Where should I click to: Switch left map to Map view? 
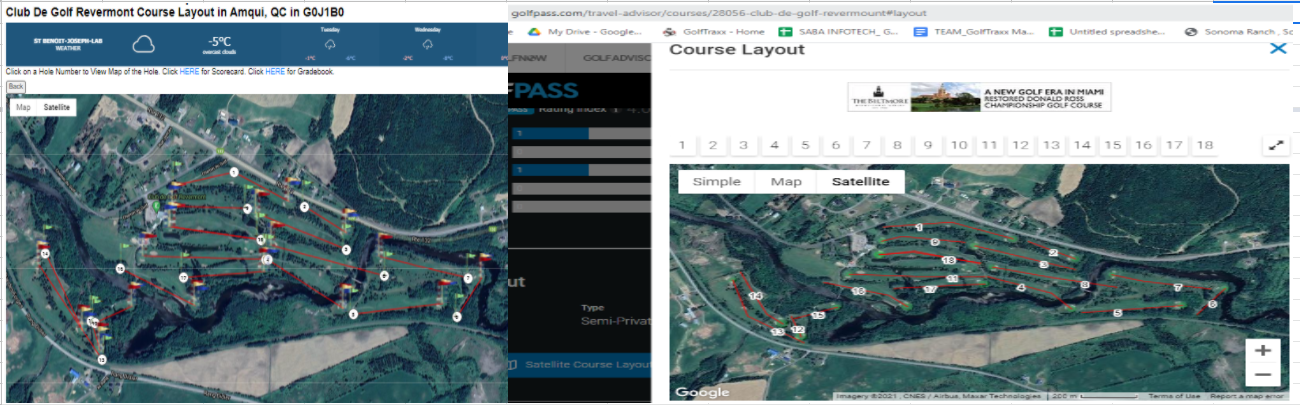coord(23,107)
